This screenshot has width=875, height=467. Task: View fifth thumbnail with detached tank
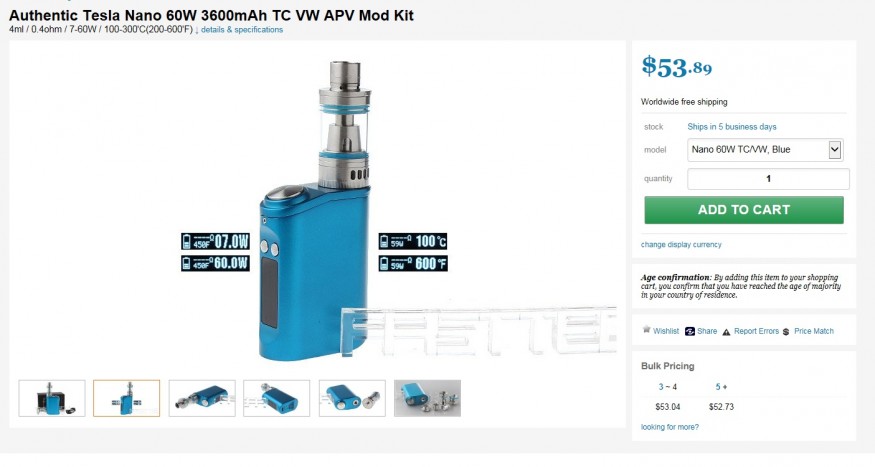352,398
